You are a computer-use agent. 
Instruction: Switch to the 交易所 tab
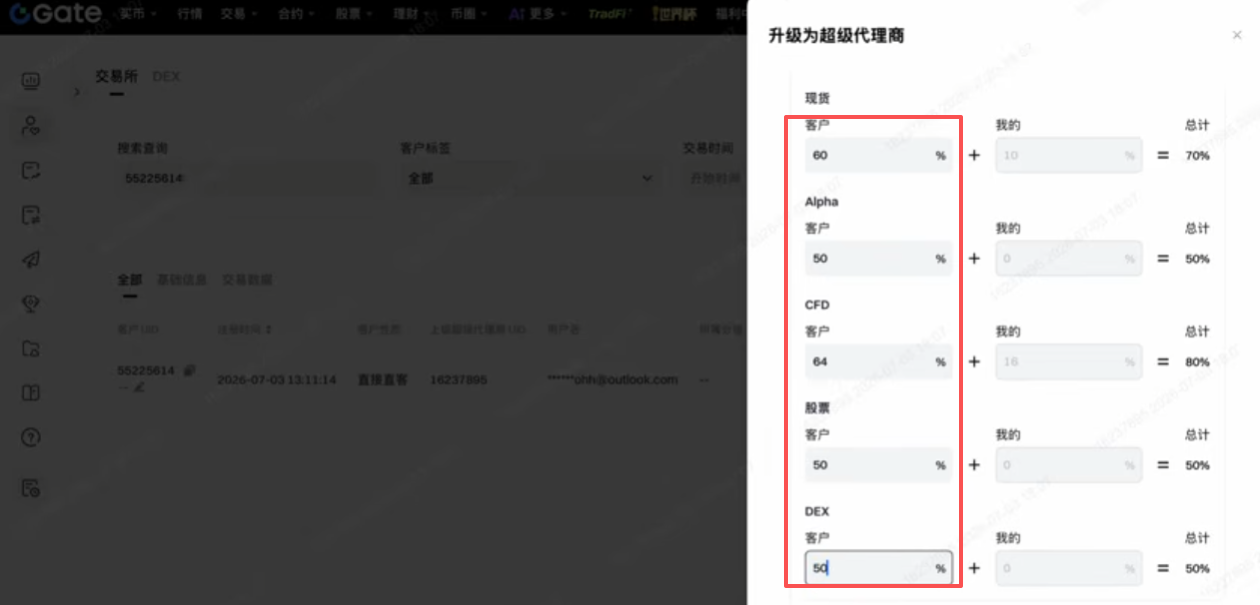pyautogui.click(x=116, y=76)
